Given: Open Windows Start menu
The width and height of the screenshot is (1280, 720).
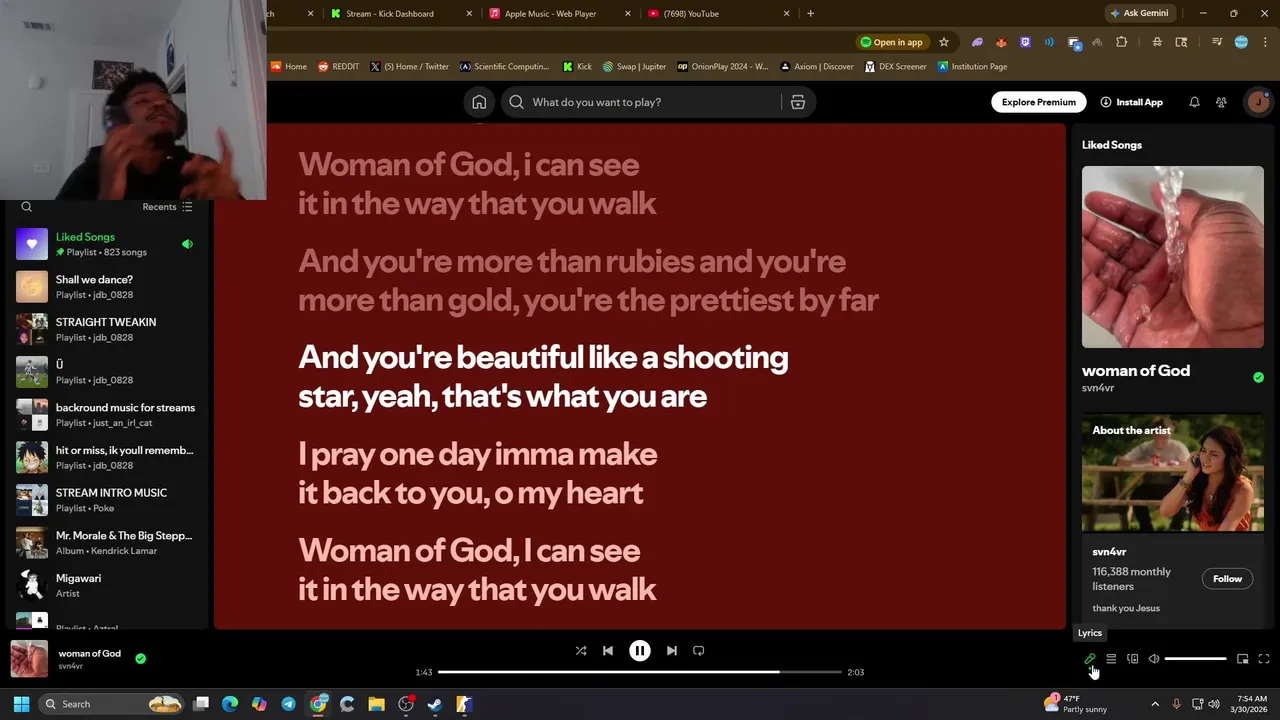Looking at the screenshot, I should (x=21, y=704).
